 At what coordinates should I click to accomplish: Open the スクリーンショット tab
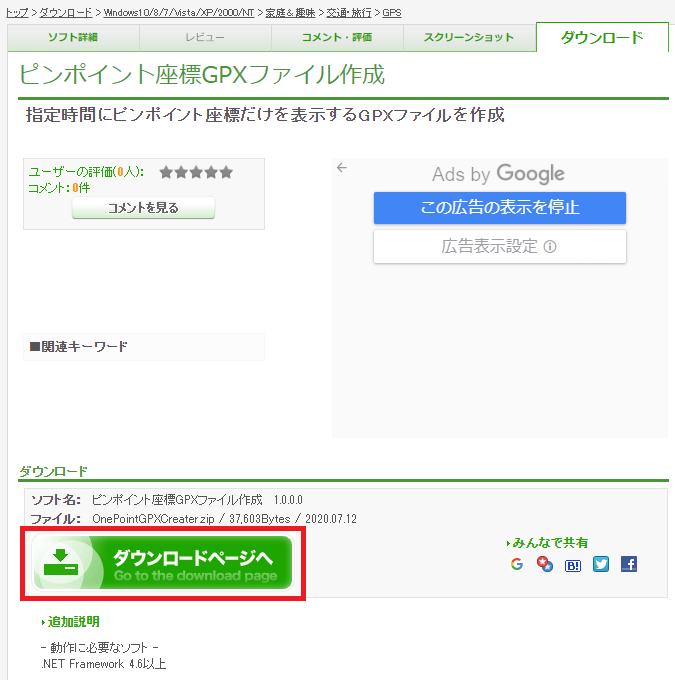coord(468,38)
